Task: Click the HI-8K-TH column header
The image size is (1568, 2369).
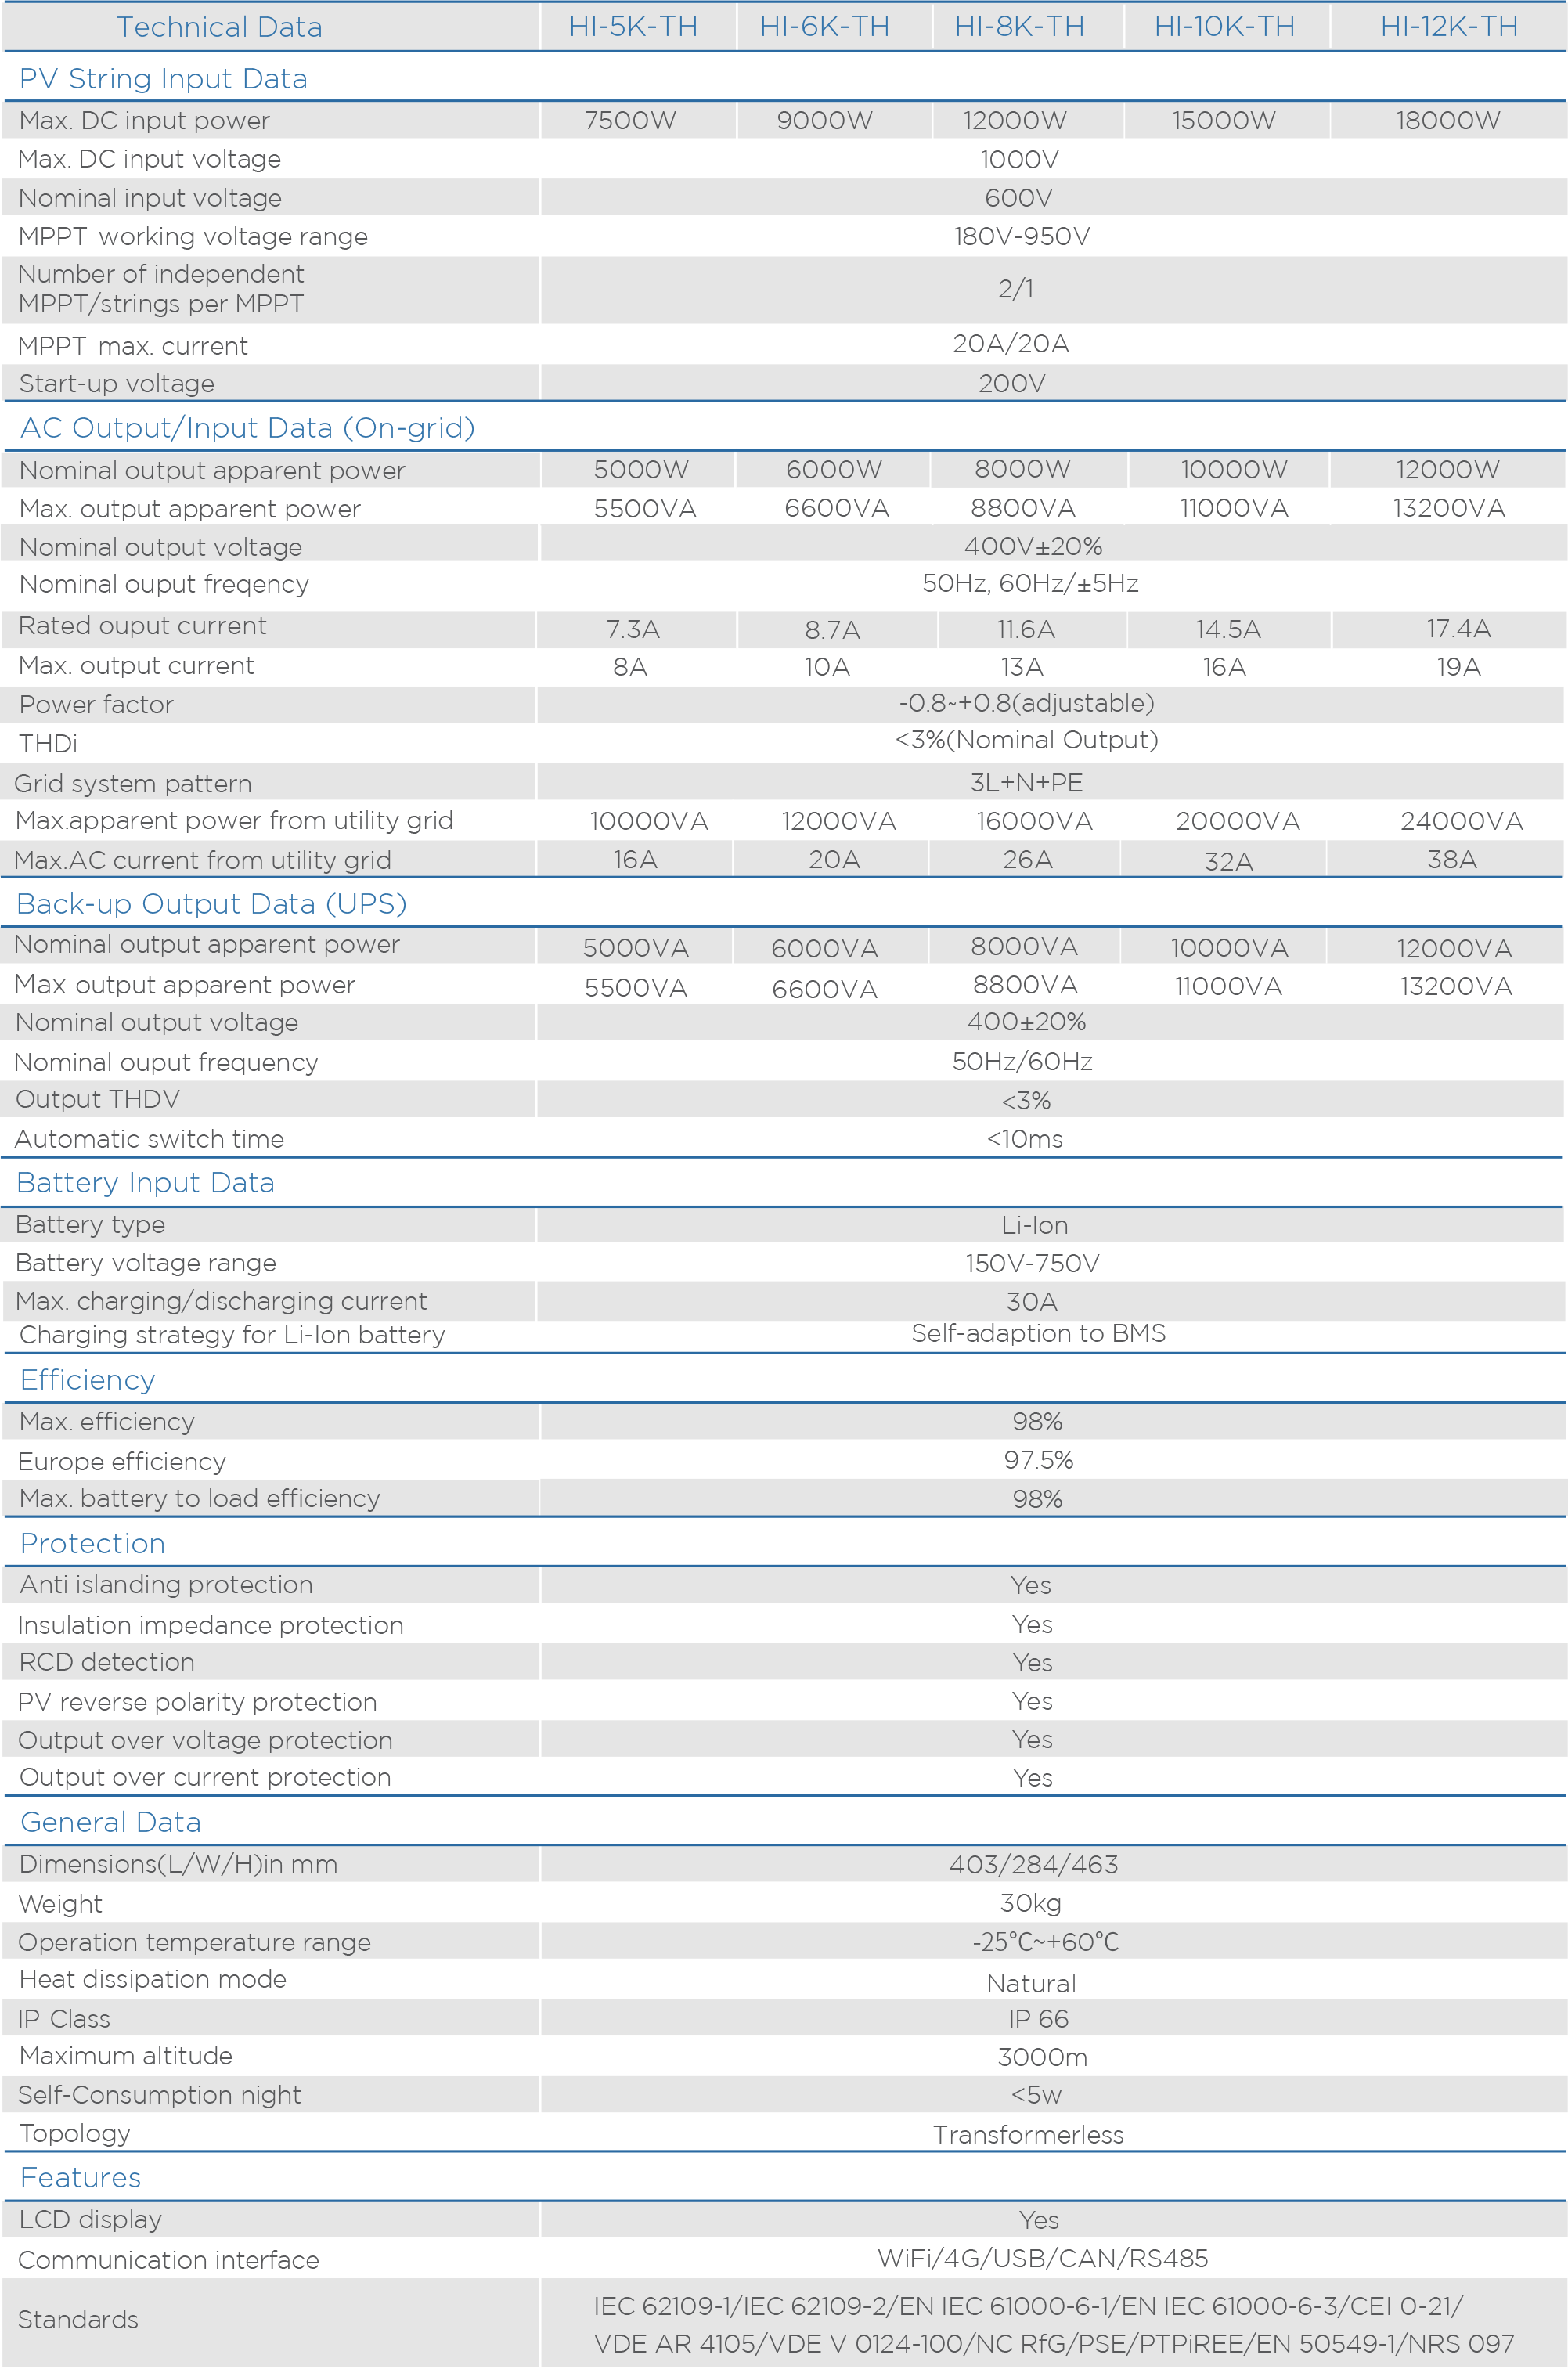Action: point(1019,27)
